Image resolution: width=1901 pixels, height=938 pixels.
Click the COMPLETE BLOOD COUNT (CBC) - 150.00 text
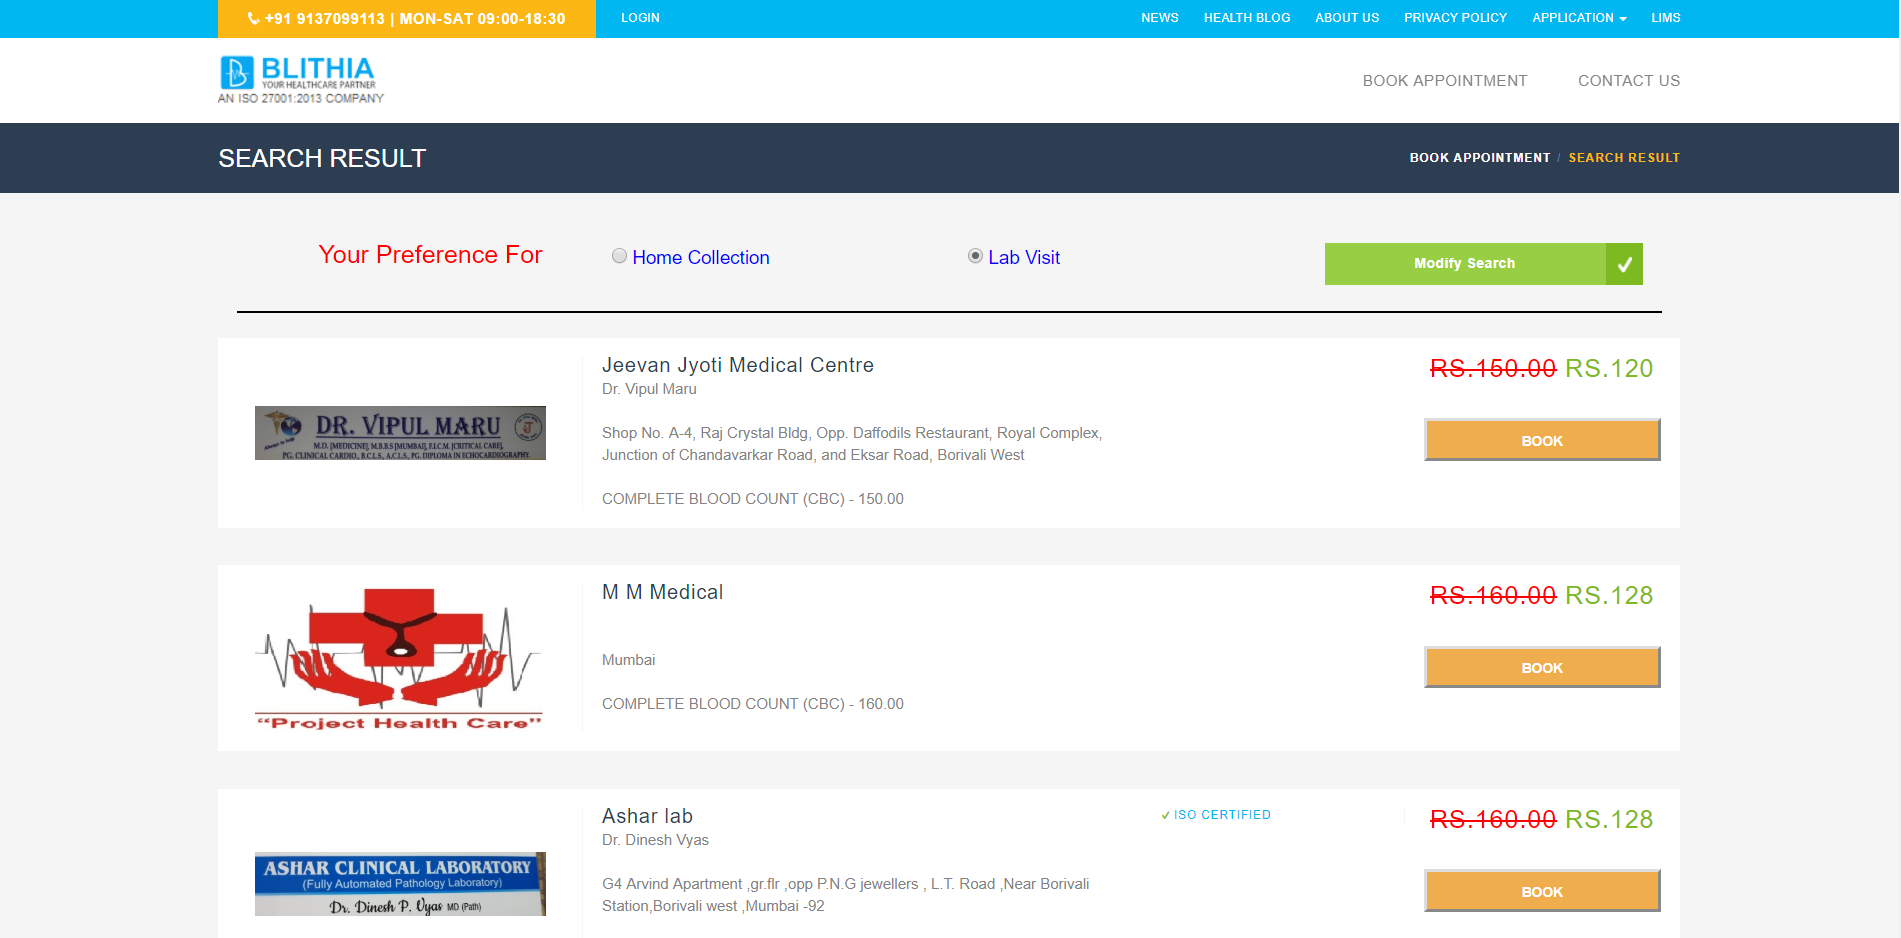(753, 499)
